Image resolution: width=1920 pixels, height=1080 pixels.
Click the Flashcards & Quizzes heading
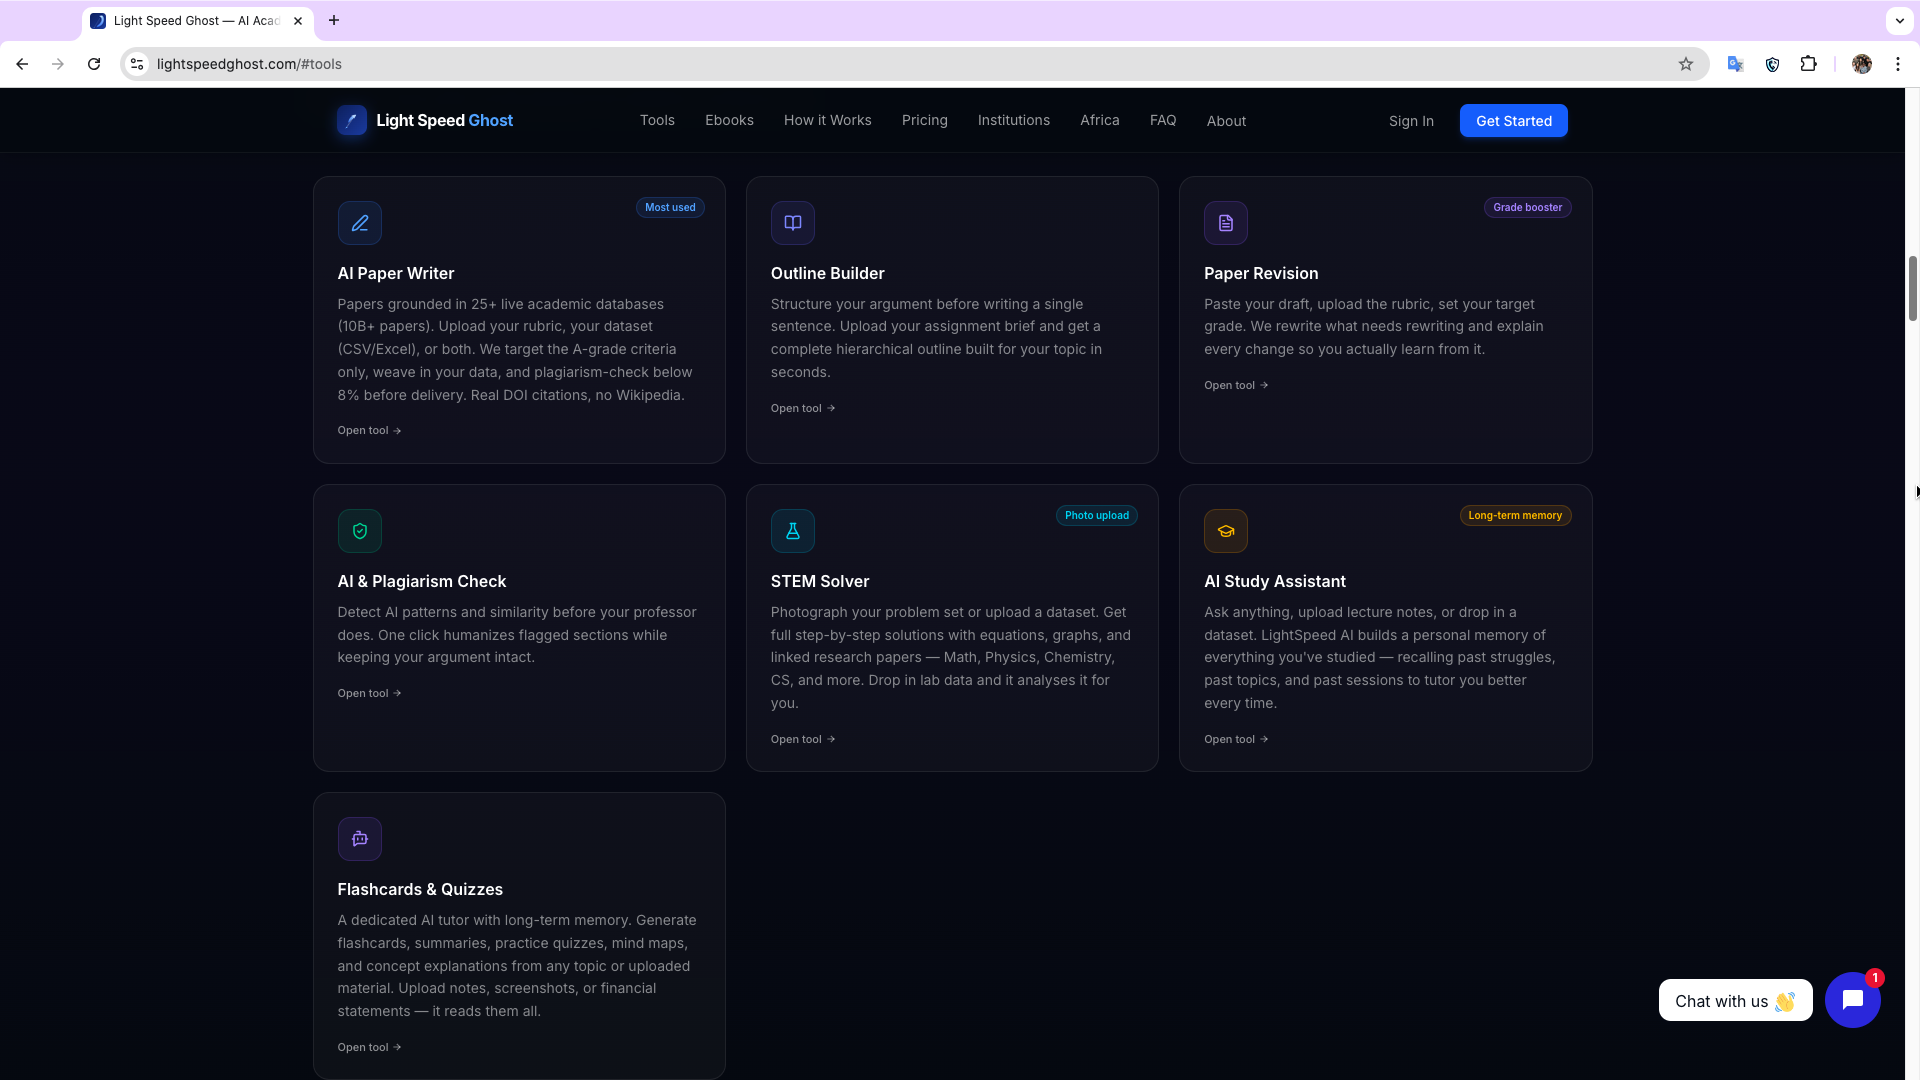(x=420, y=889)
